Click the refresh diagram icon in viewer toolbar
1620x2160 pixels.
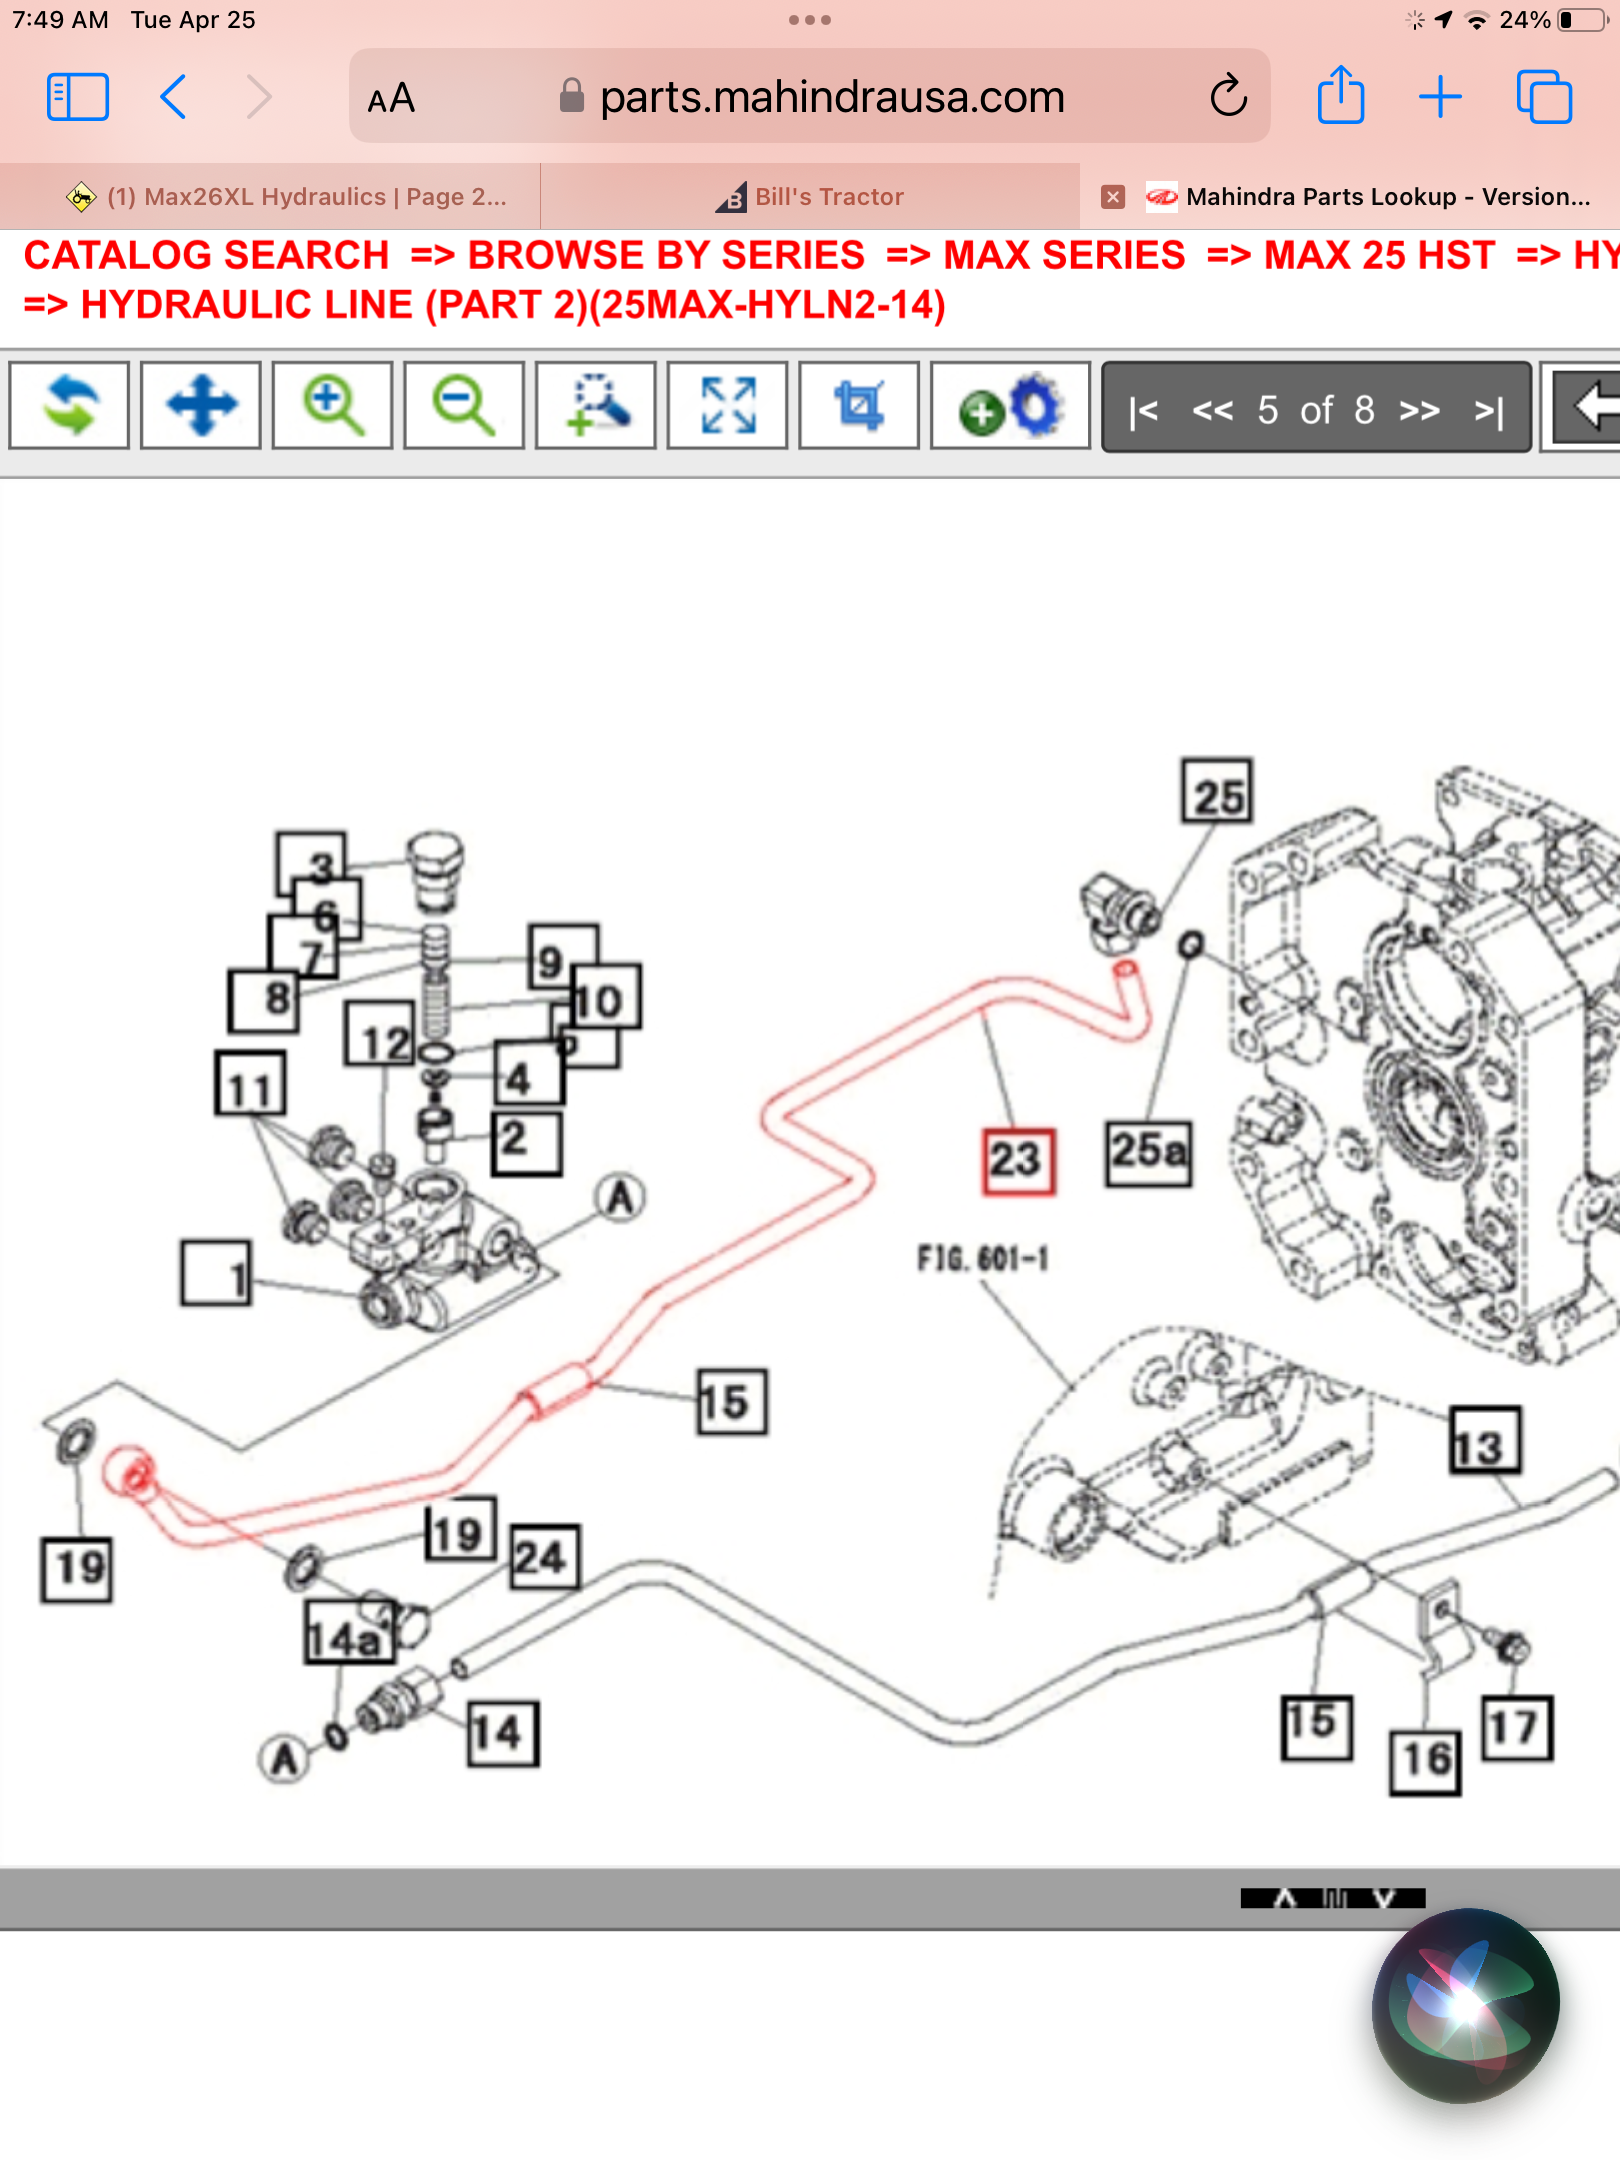pos(69,406)
